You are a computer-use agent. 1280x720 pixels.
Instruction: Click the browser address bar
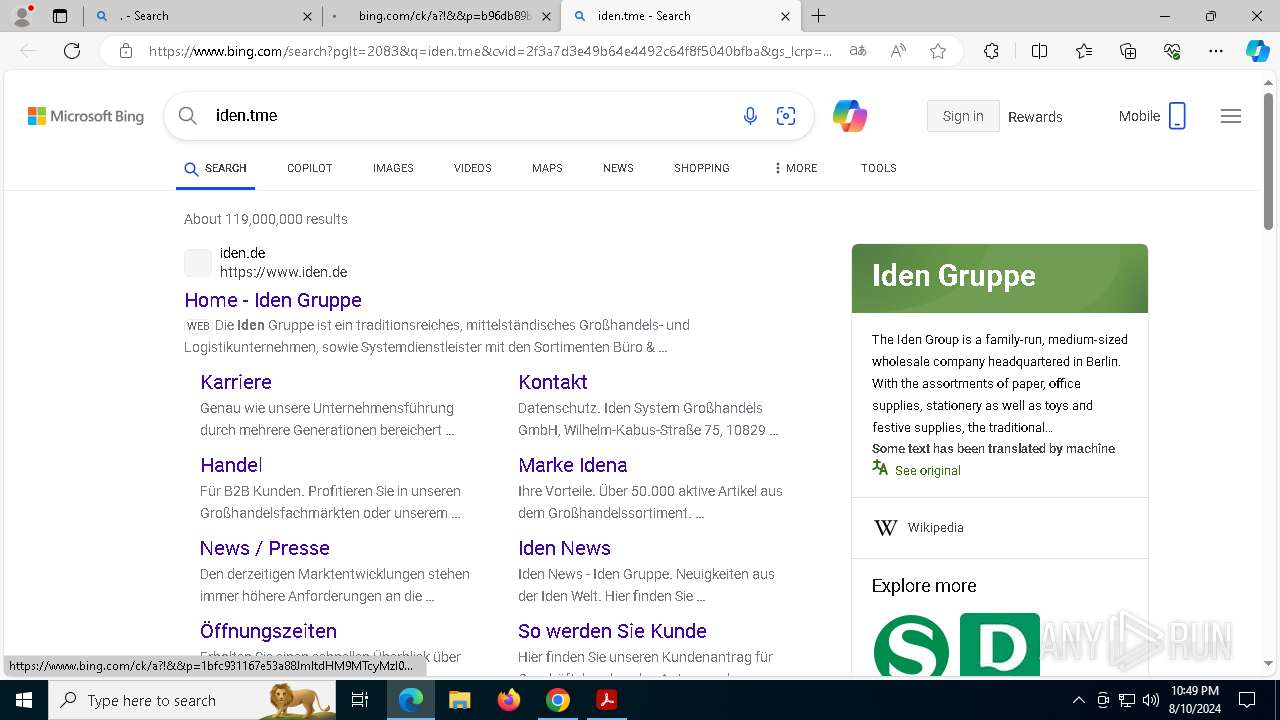[x=490, y=51]
